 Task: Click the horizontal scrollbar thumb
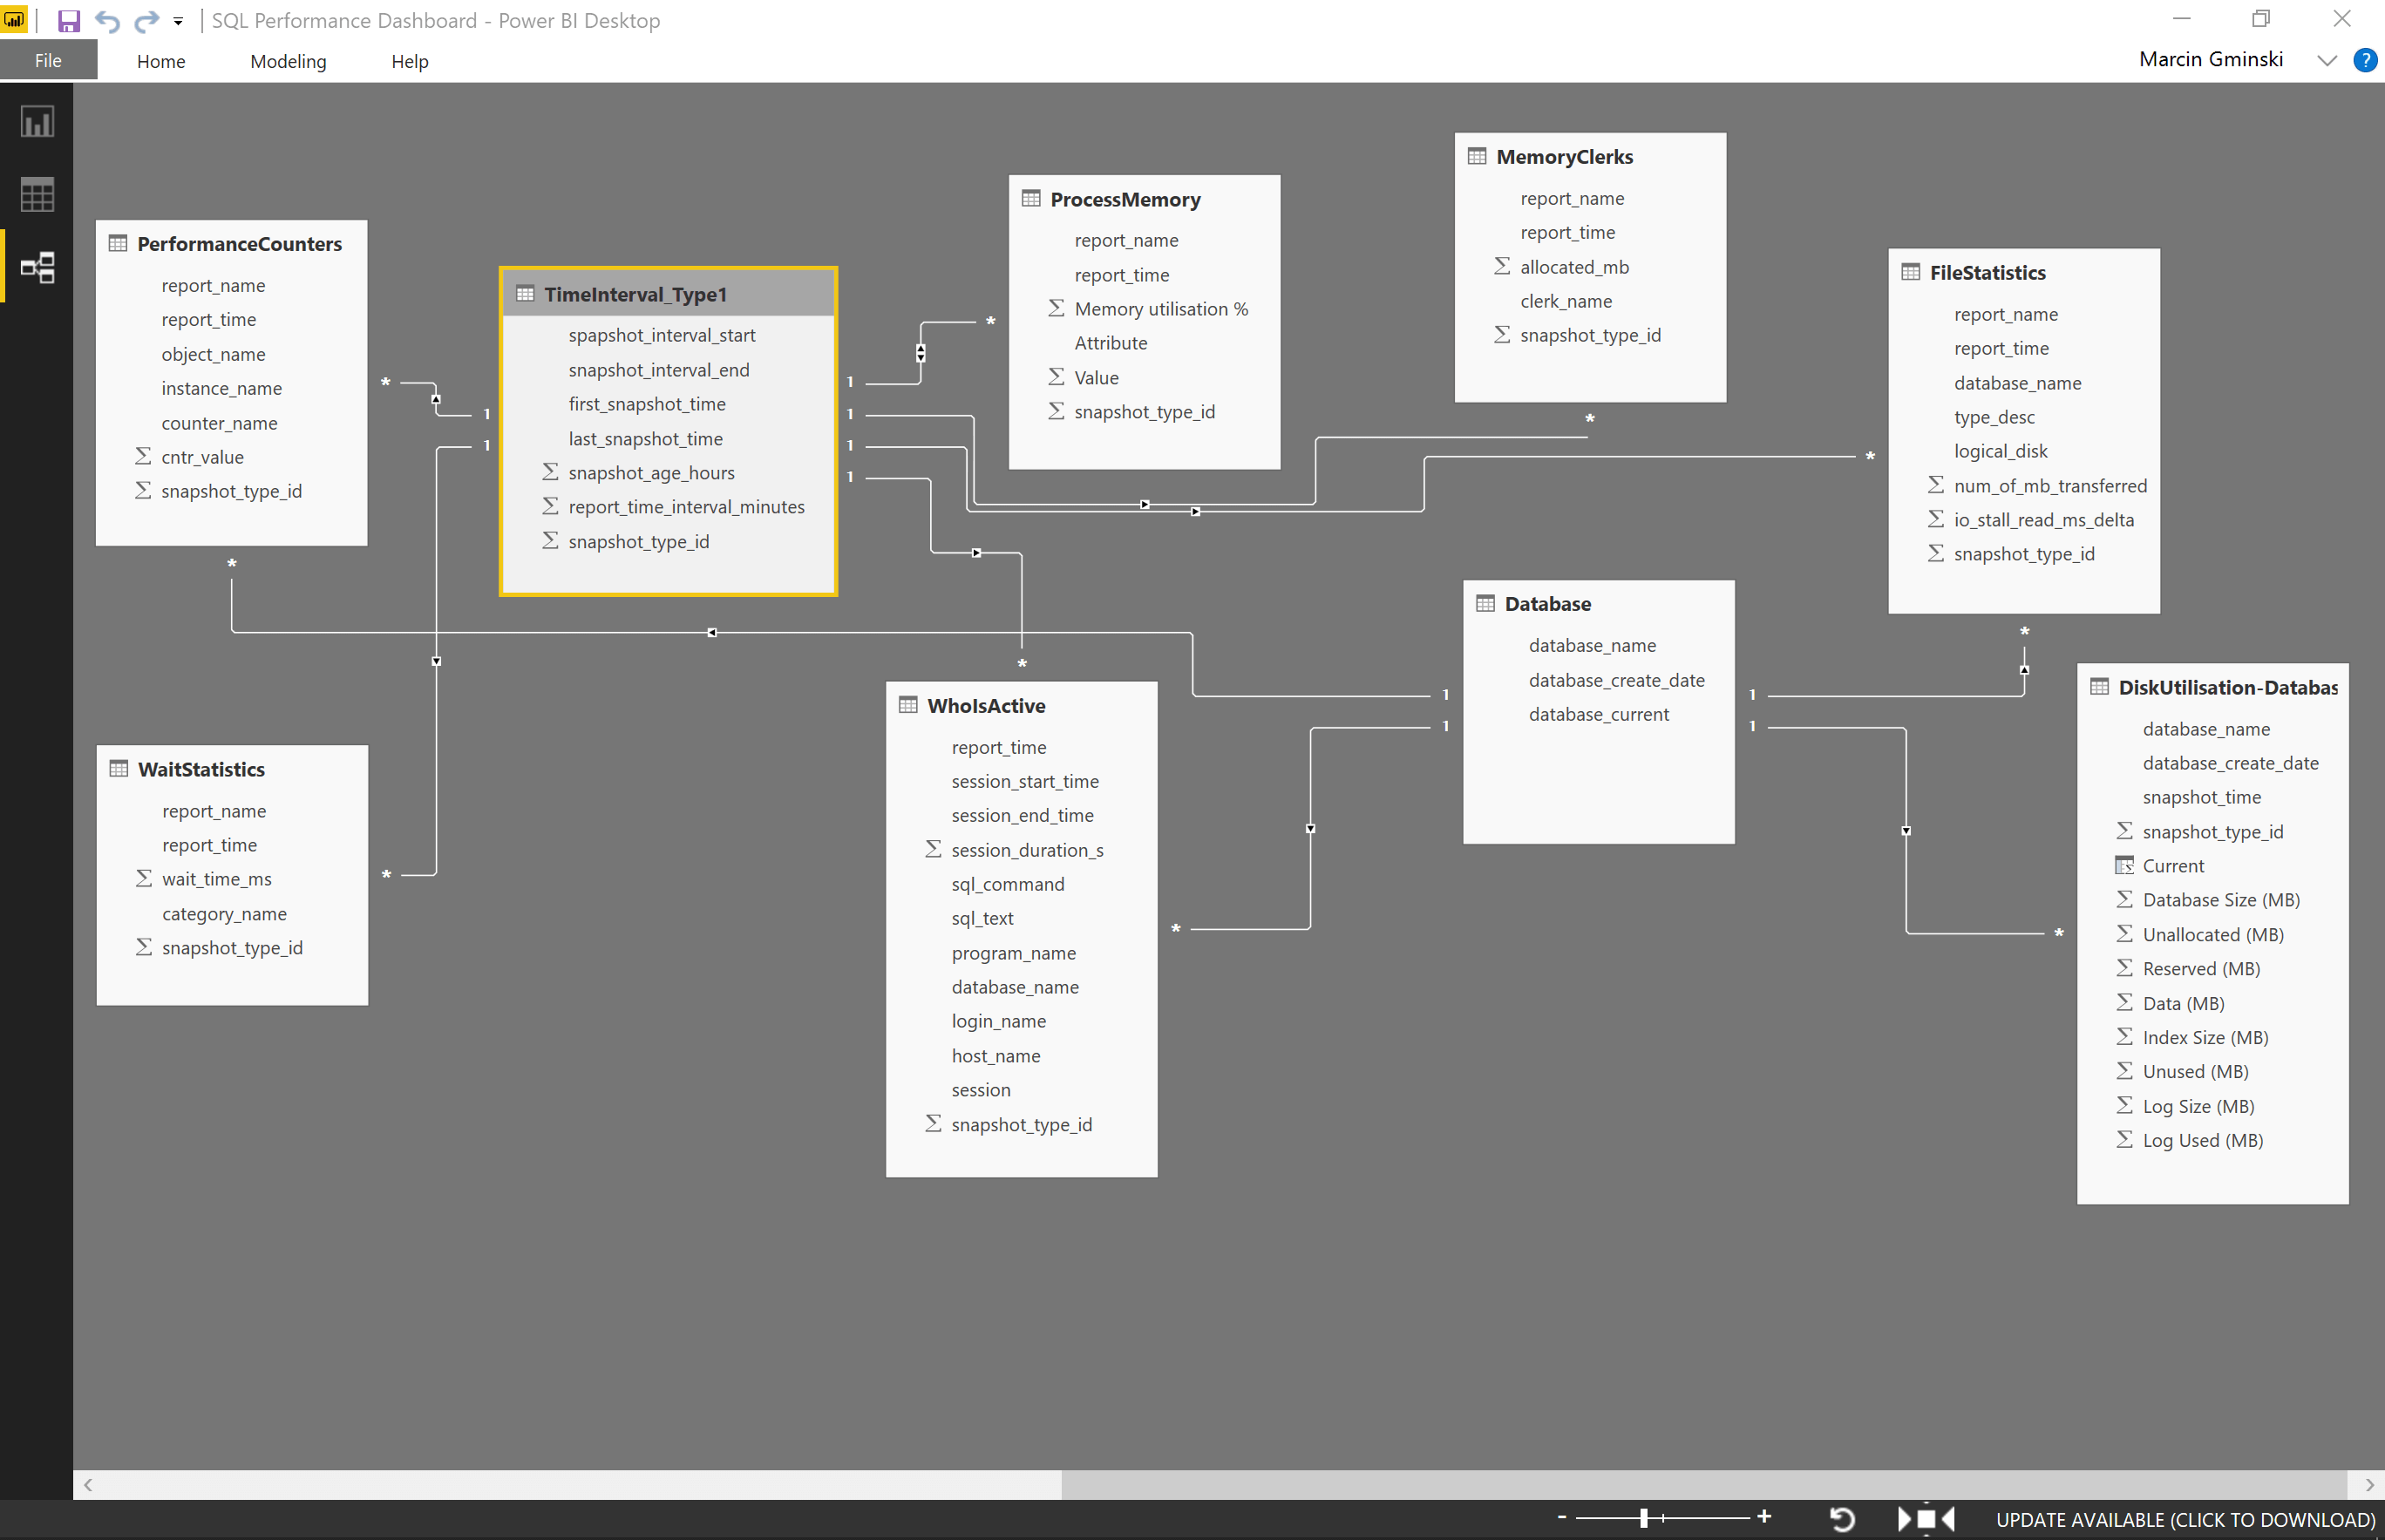point(1704,1484)
